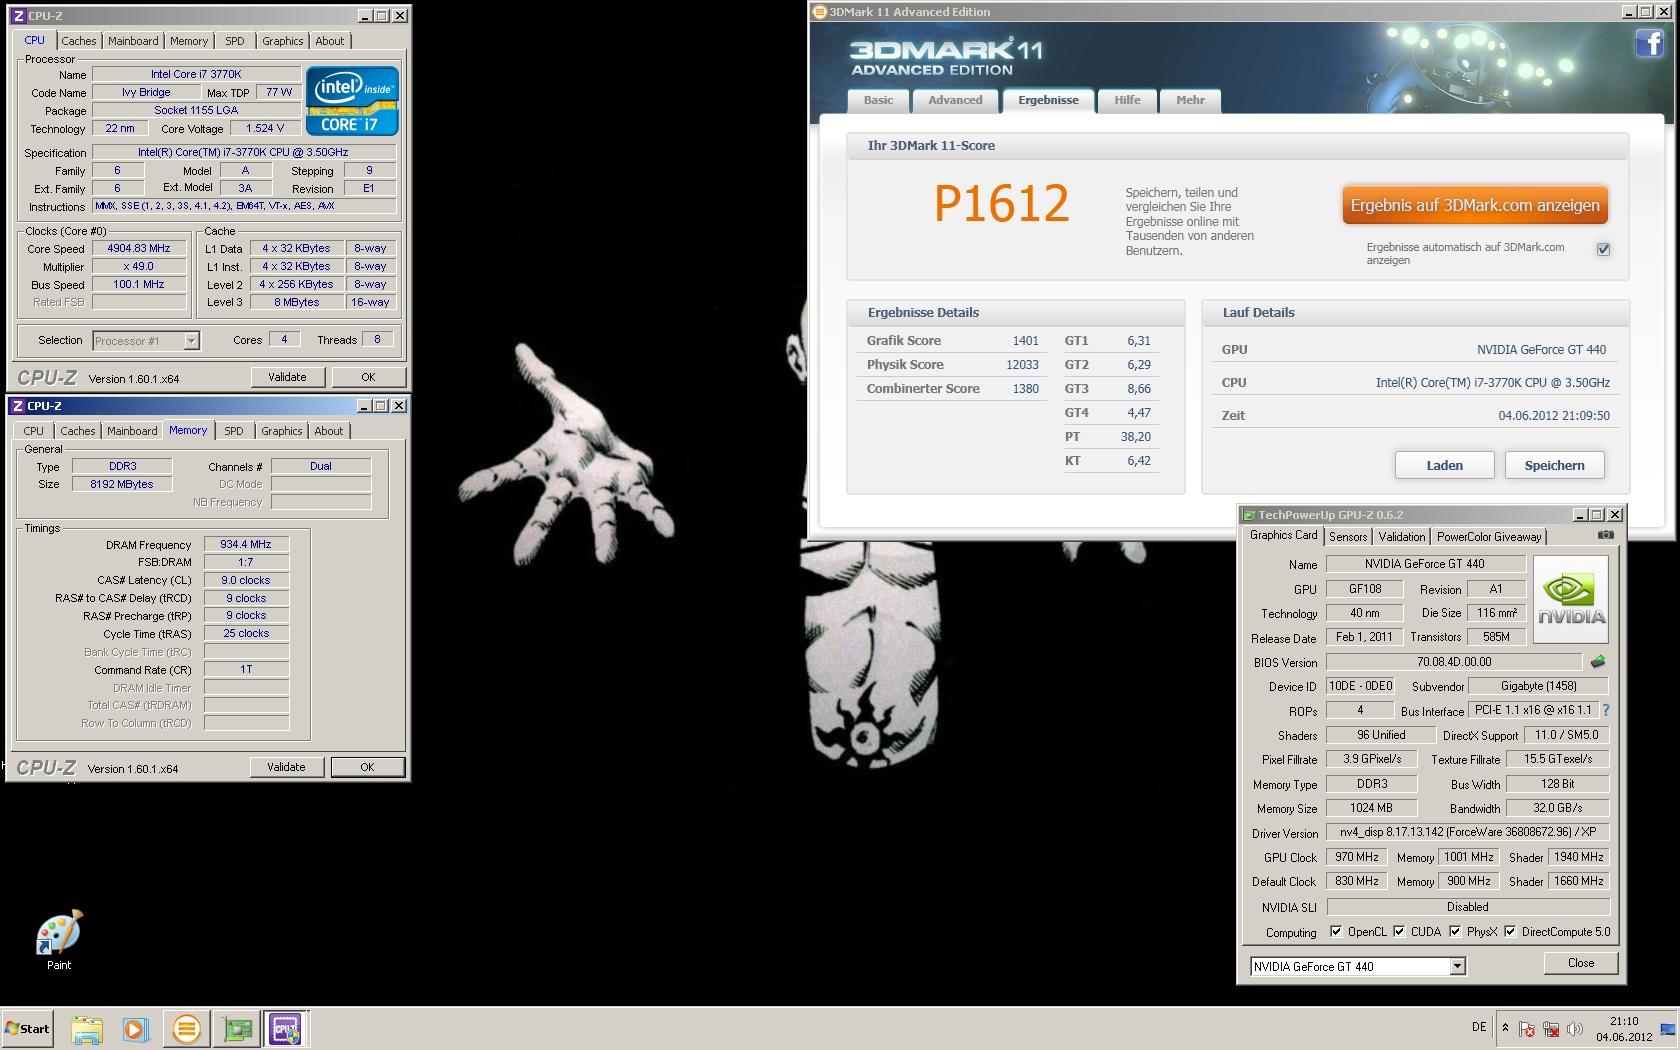Open Action Center flag tray icon
The height and width of the screenshot is (1050, 1680).
pyautogui.click(x=1527, y=1029)
